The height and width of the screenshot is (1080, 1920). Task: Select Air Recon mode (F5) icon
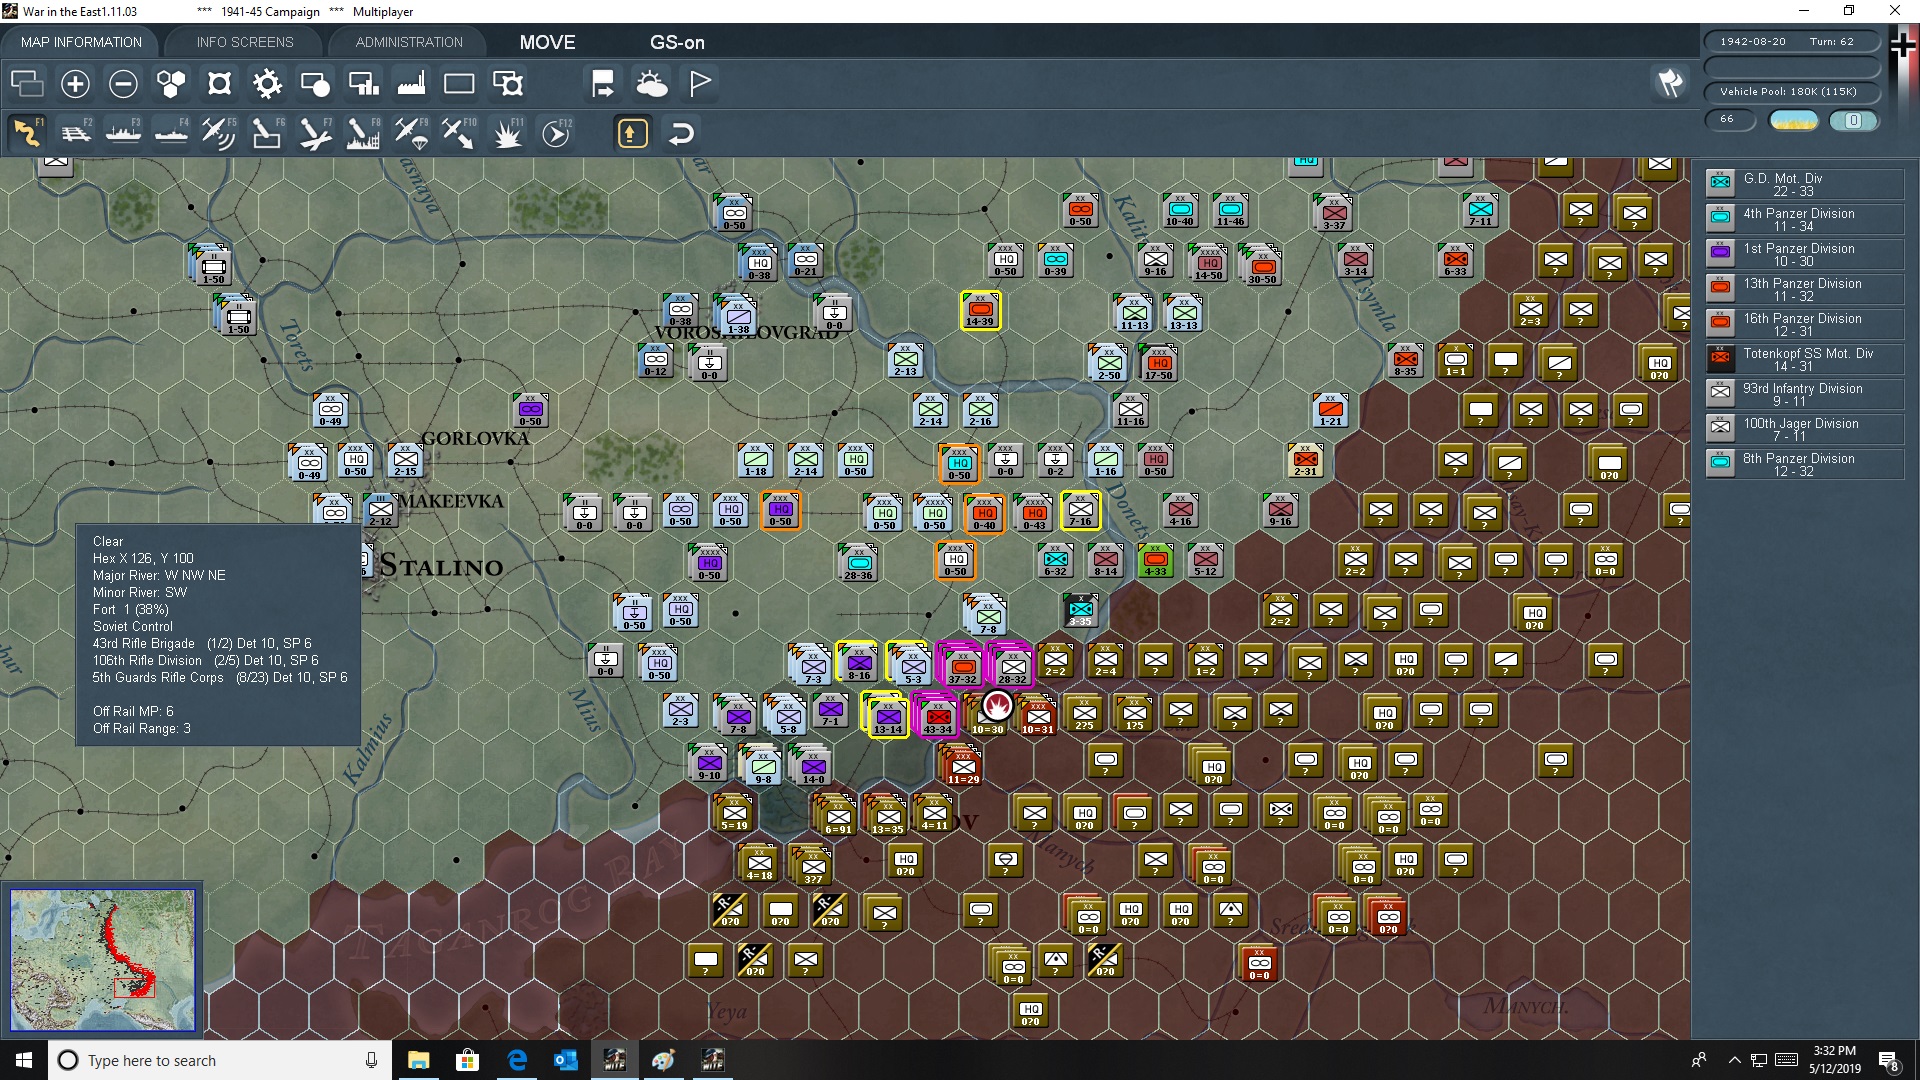point(219,133)
